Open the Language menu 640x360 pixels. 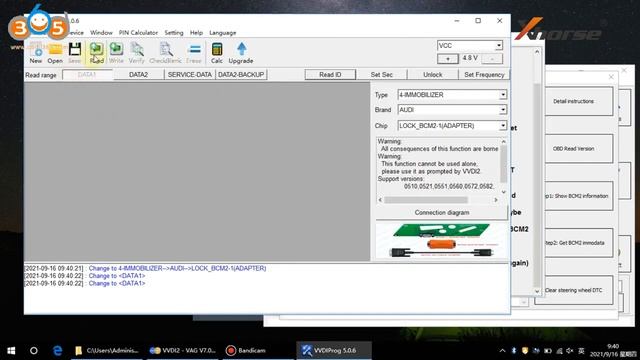[x=223, y=33]
